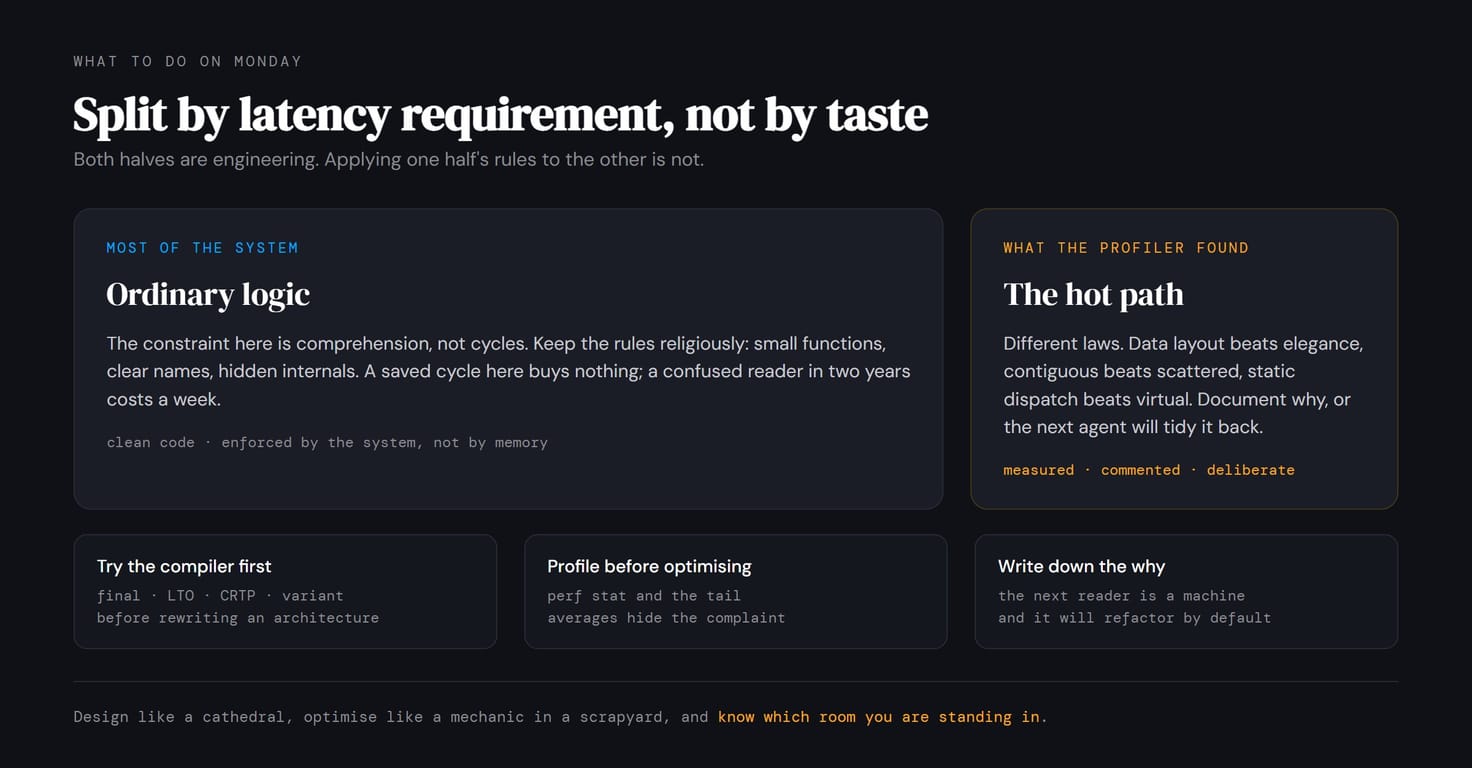Click the paragraph starting "The constraint here is comprehension"
1472x768 pixels.
pos(508,371)
